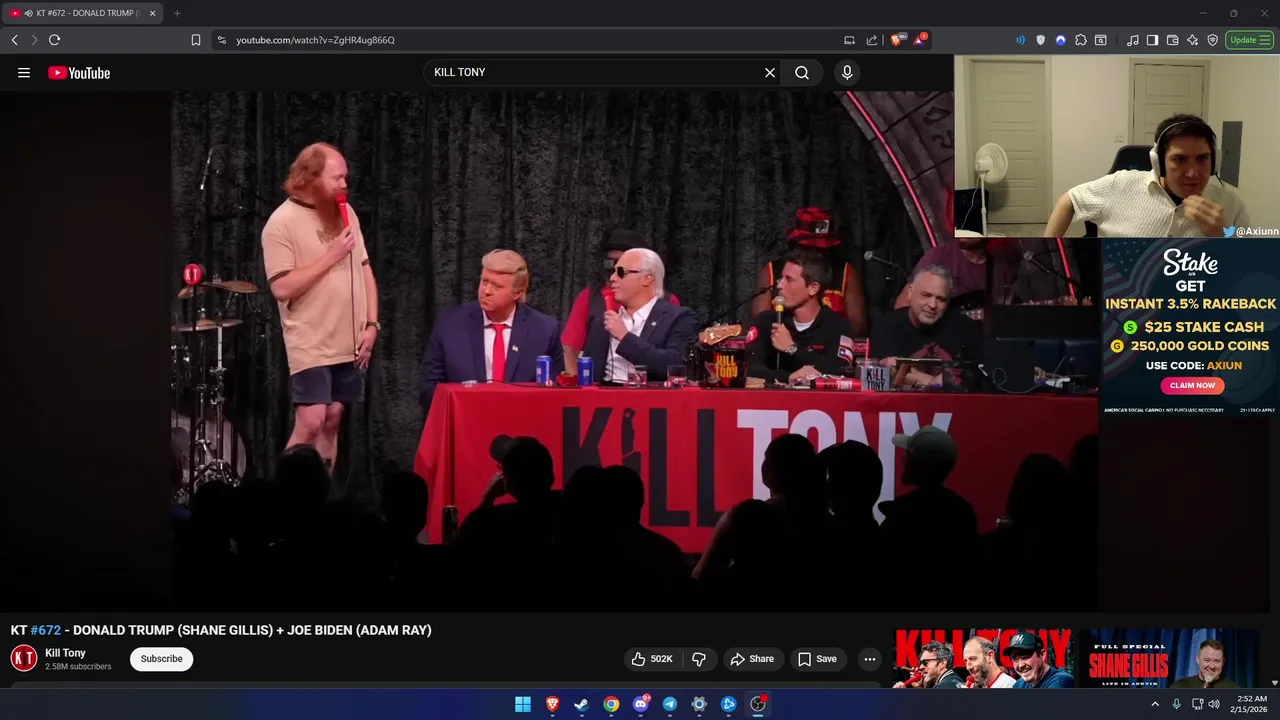Screen dimensions: 1280x720
Task: Open Brave Rewards triangle icon
Action: click(920, 40)
